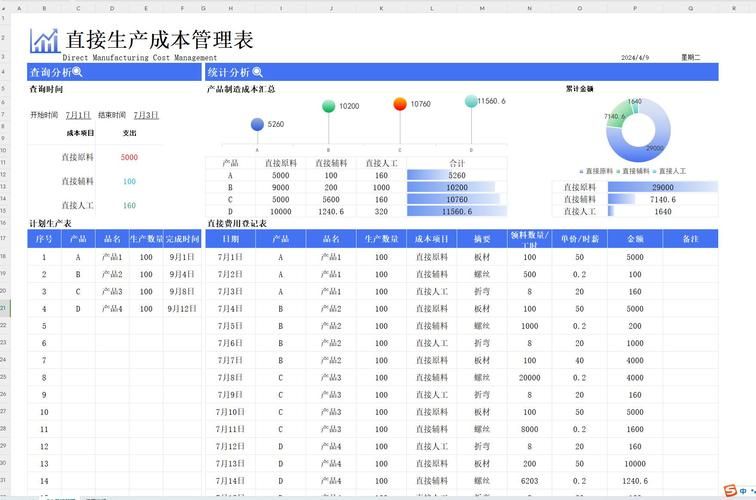
Task: Select the 29000 直接原料 cumulative bar
Action: coord(662,187)
